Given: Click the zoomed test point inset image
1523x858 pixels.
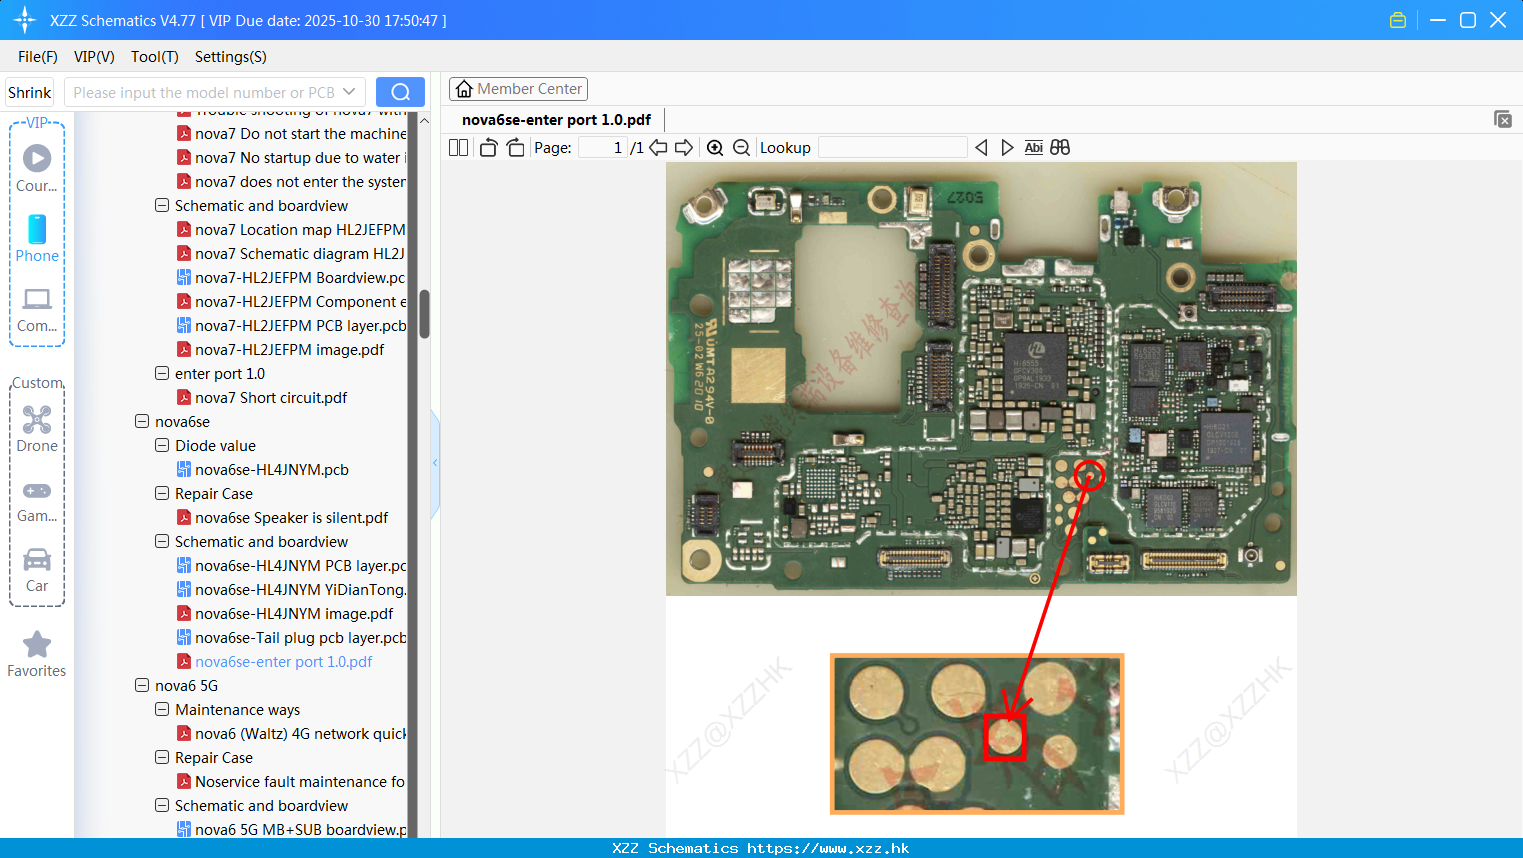Looking at the screenshot, I should click(977, 734).
